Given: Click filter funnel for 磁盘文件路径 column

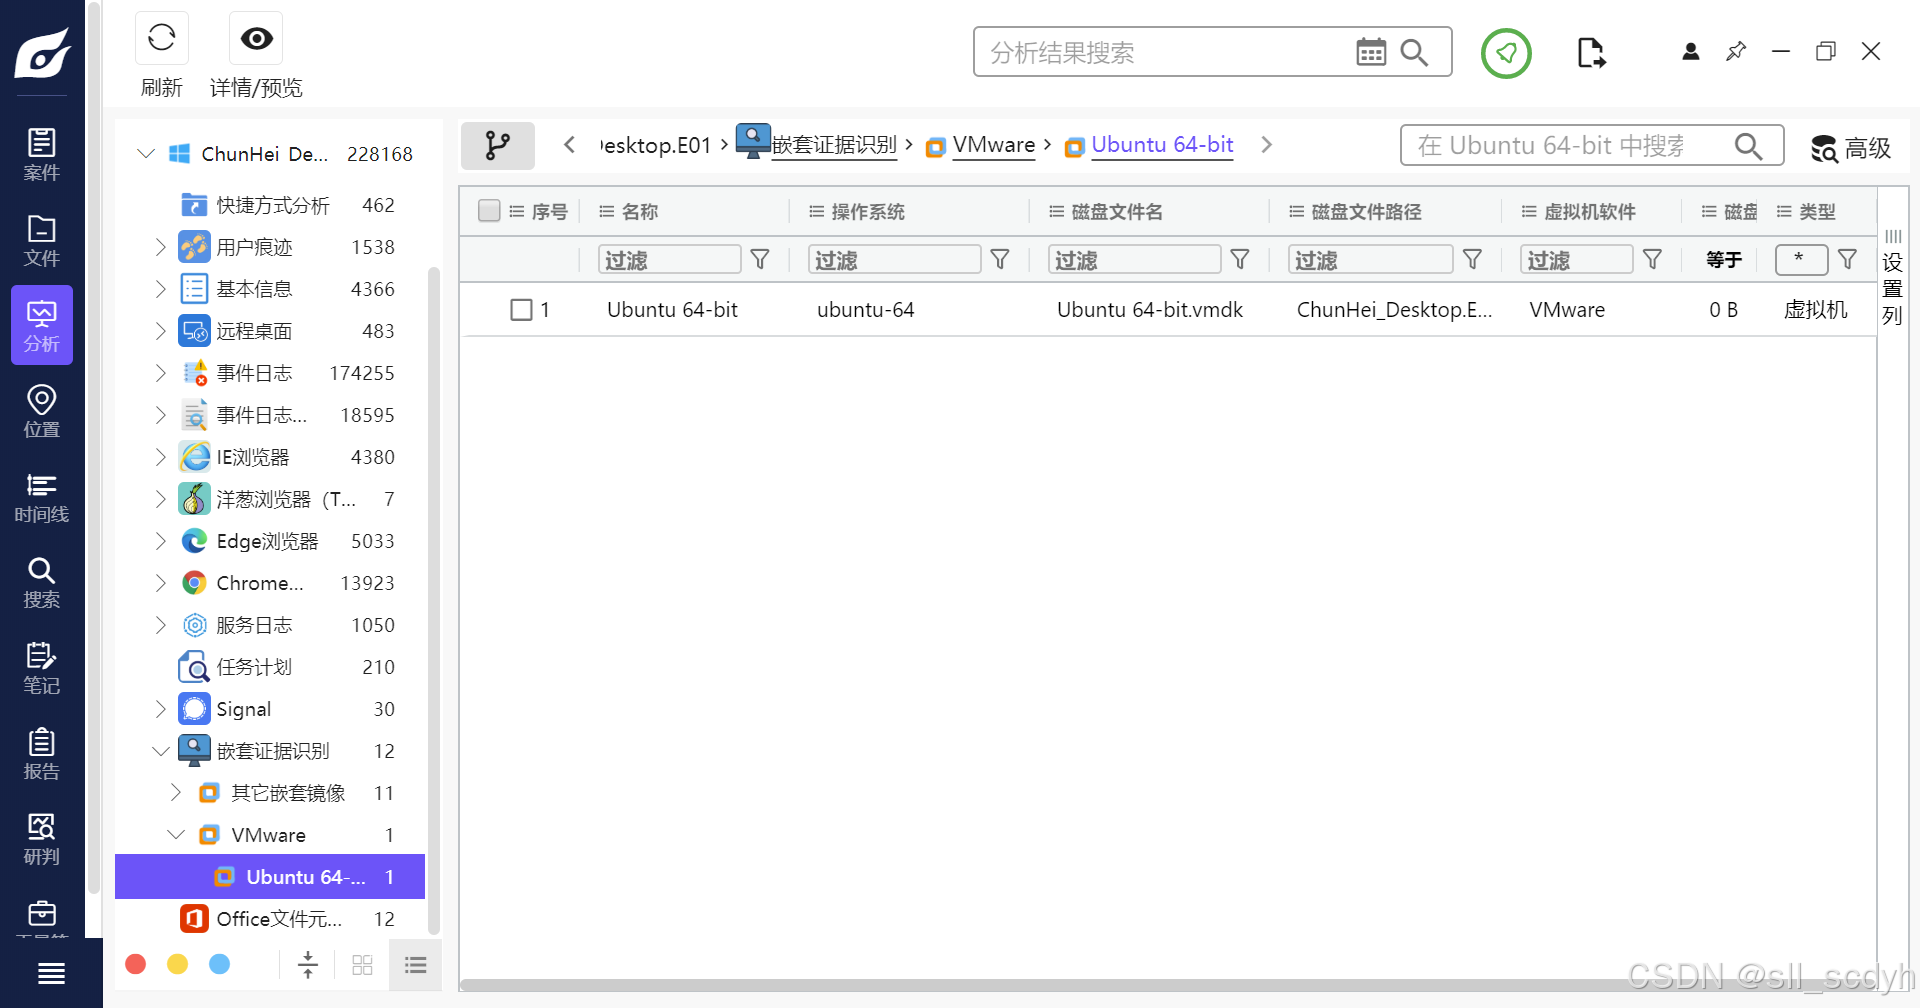Looking at the screenshot, I should tap(1473, 260).
